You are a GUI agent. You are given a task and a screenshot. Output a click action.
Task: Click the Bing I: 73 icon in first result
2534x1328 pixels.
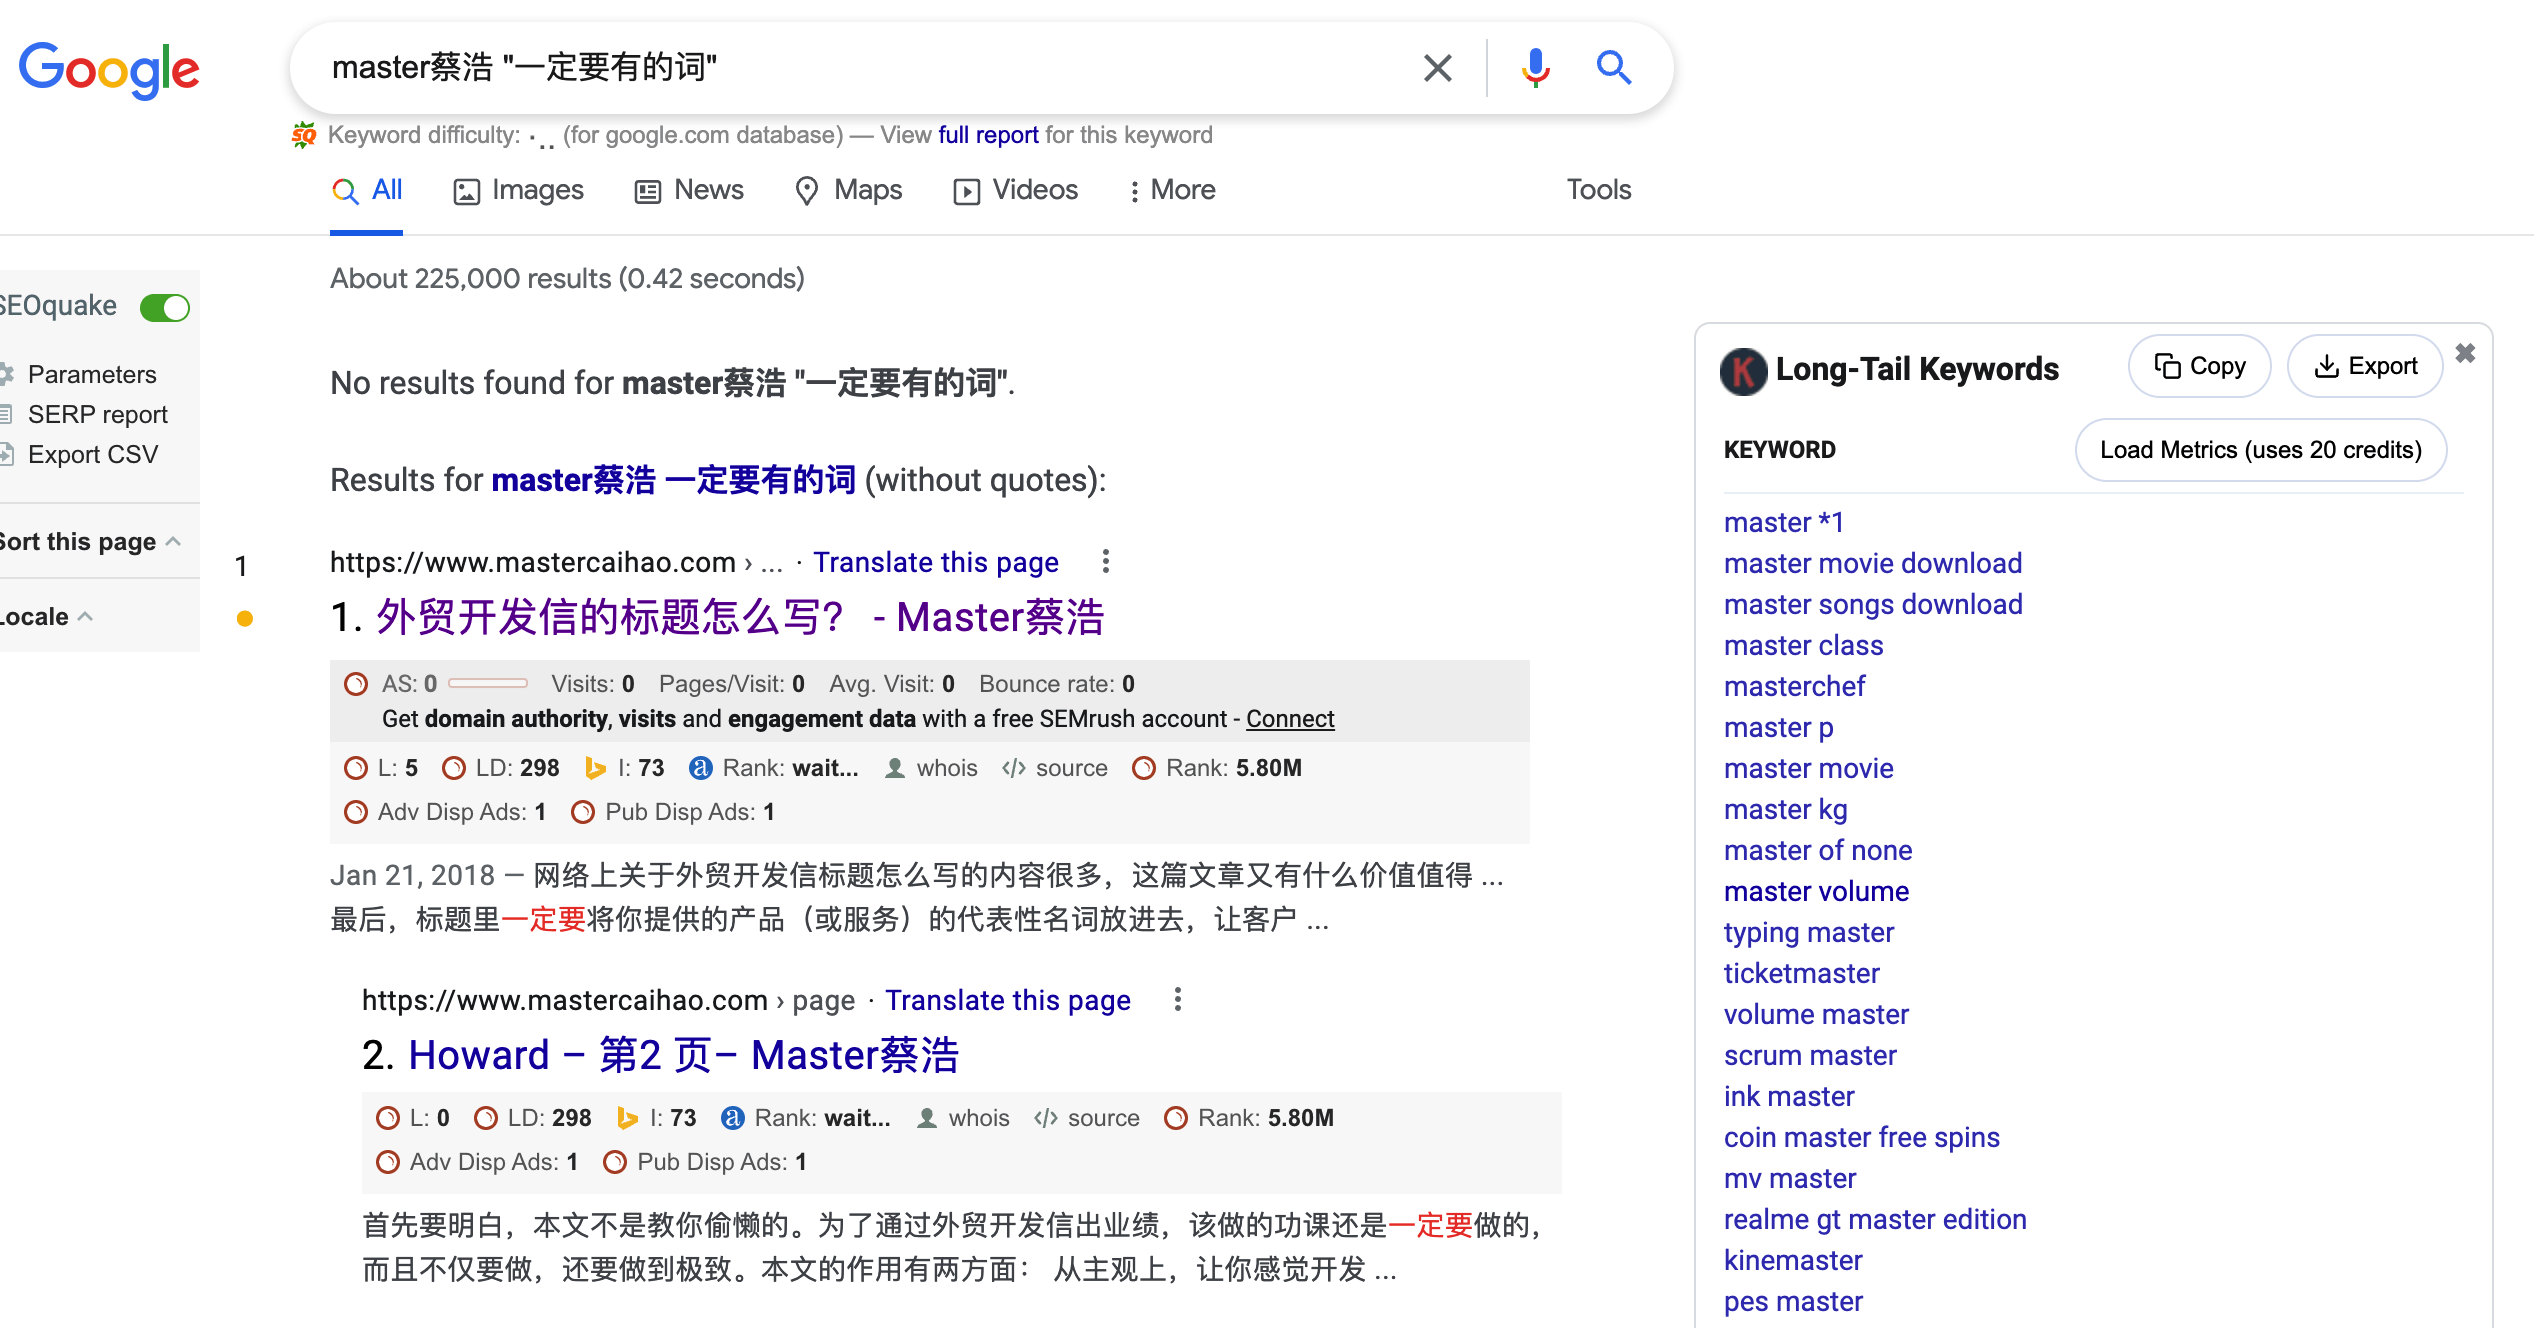595,768
